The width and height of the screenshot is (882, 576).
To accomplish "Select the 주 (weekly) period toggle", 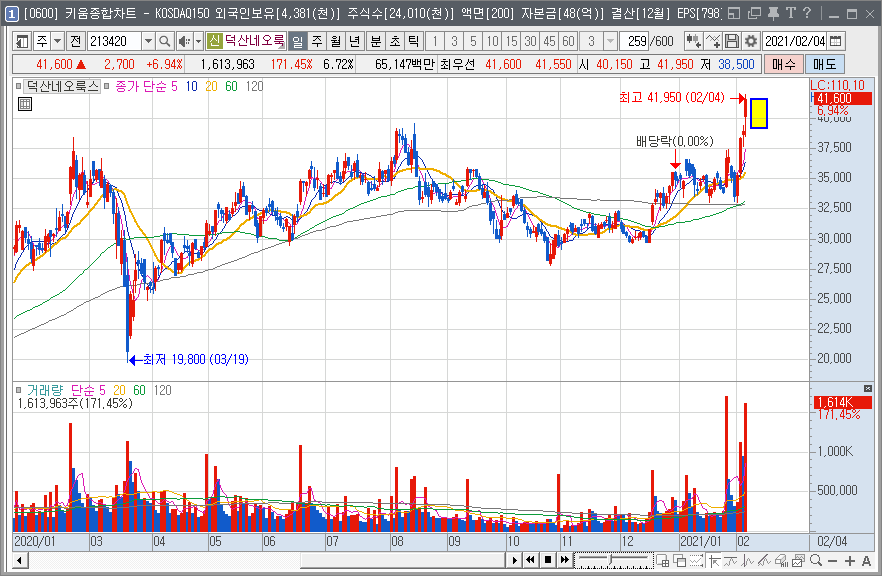I will tap(317, 41).
